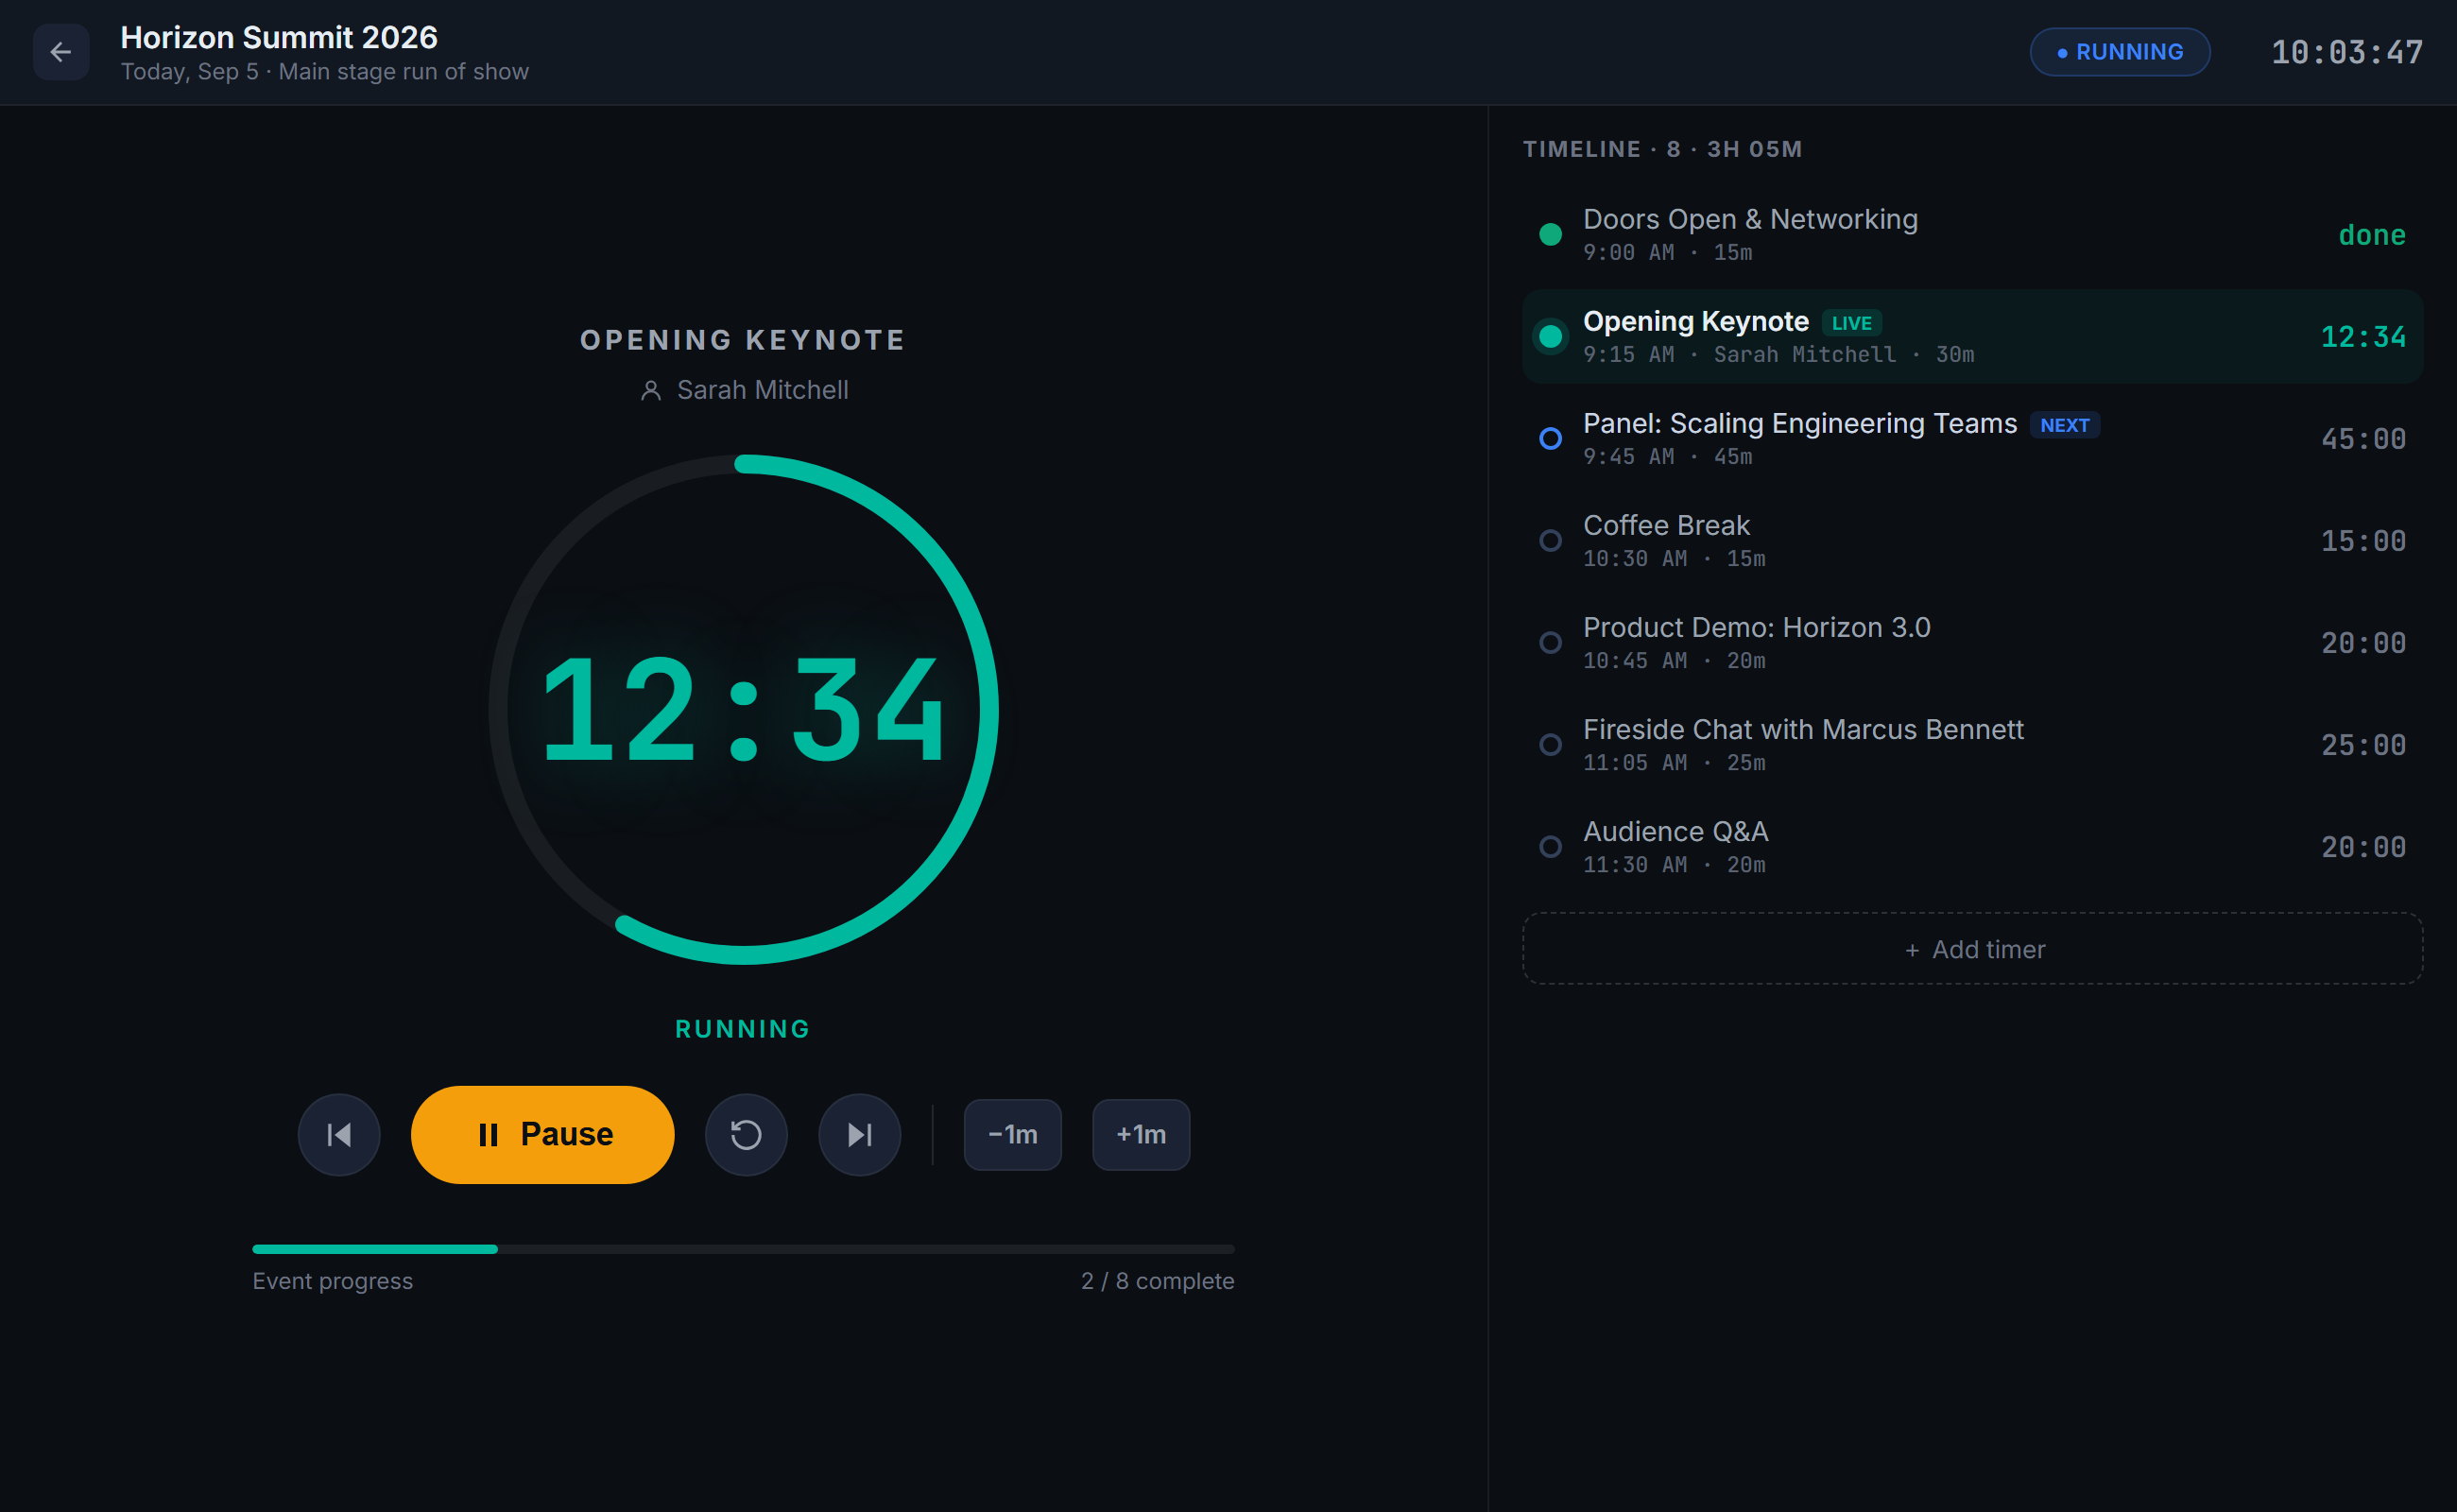Click the LIVE badge

pyautogui.click(x=1851, y=323)
